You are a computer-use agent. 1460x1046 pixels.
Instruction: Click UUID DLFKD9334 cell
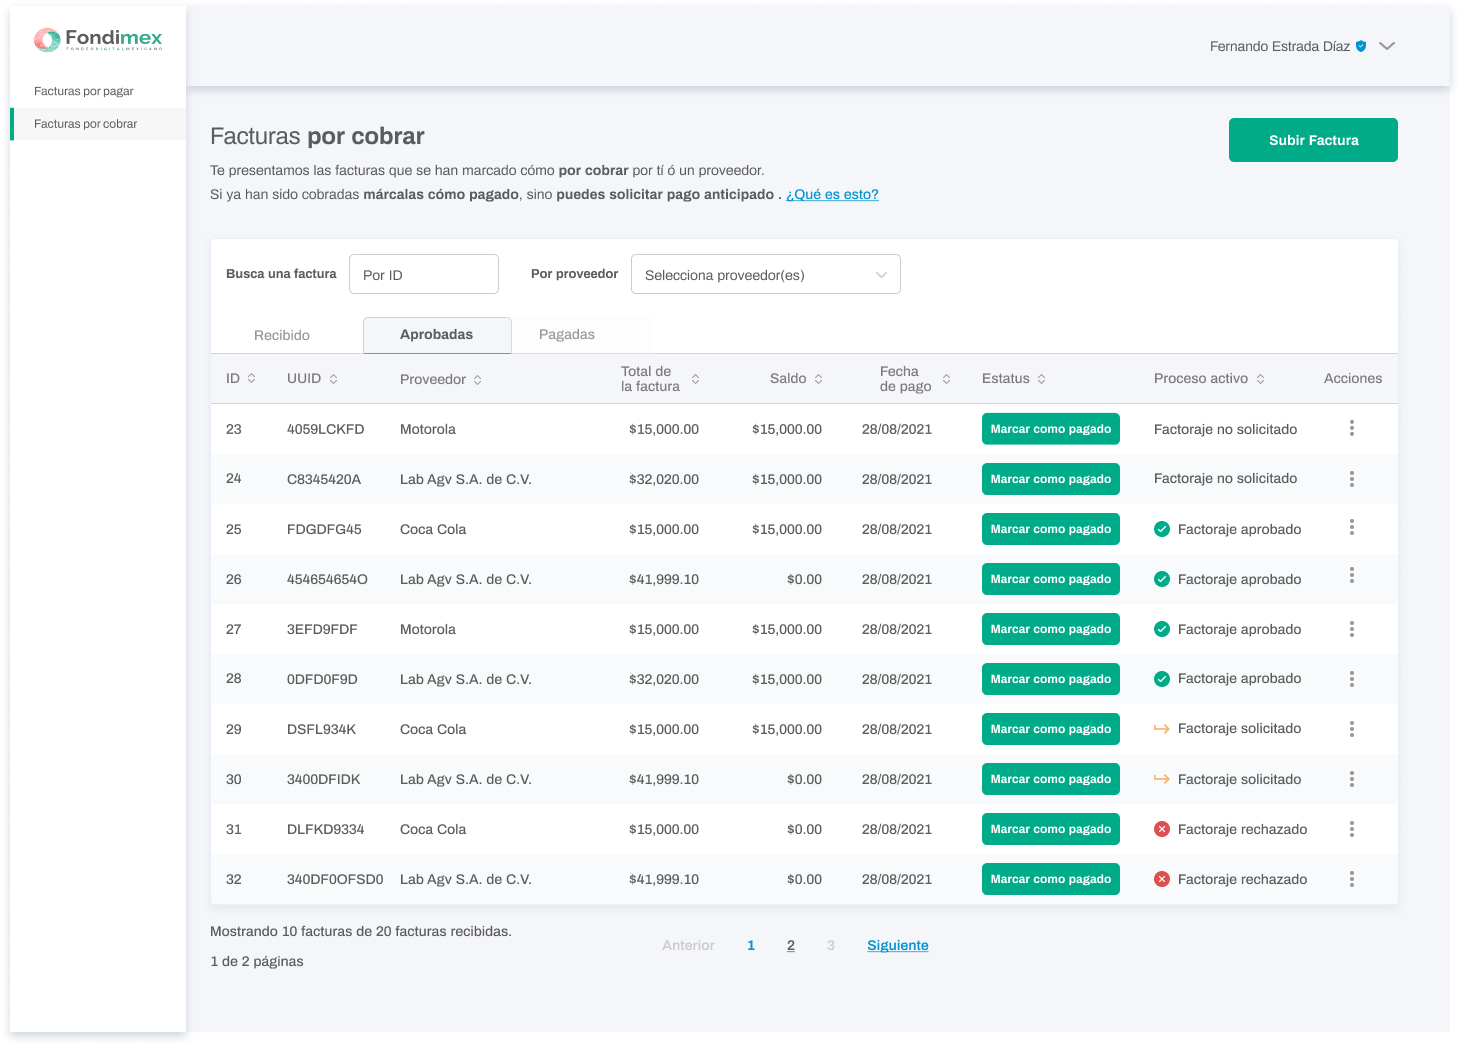(326, 829)
